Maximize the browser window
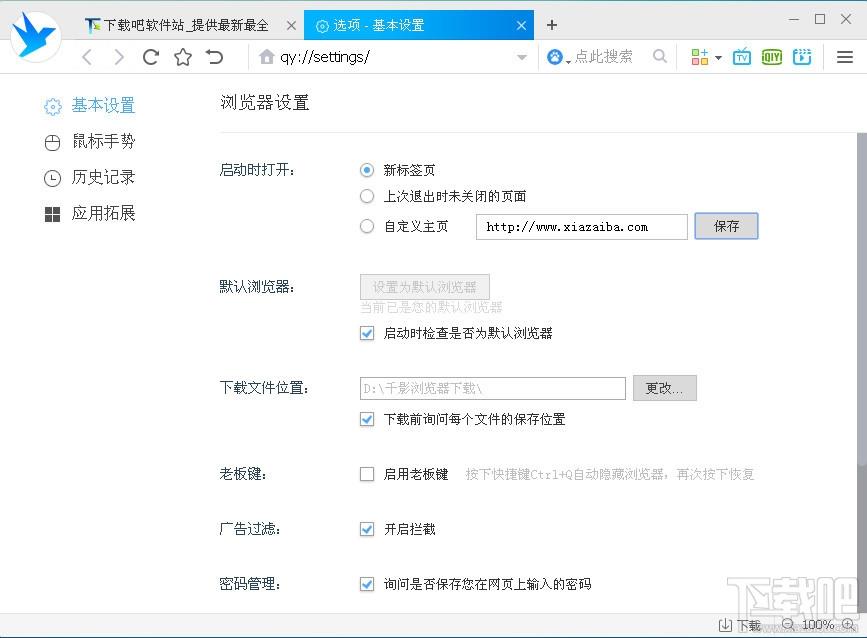867x638 pixels. point(820,19)
